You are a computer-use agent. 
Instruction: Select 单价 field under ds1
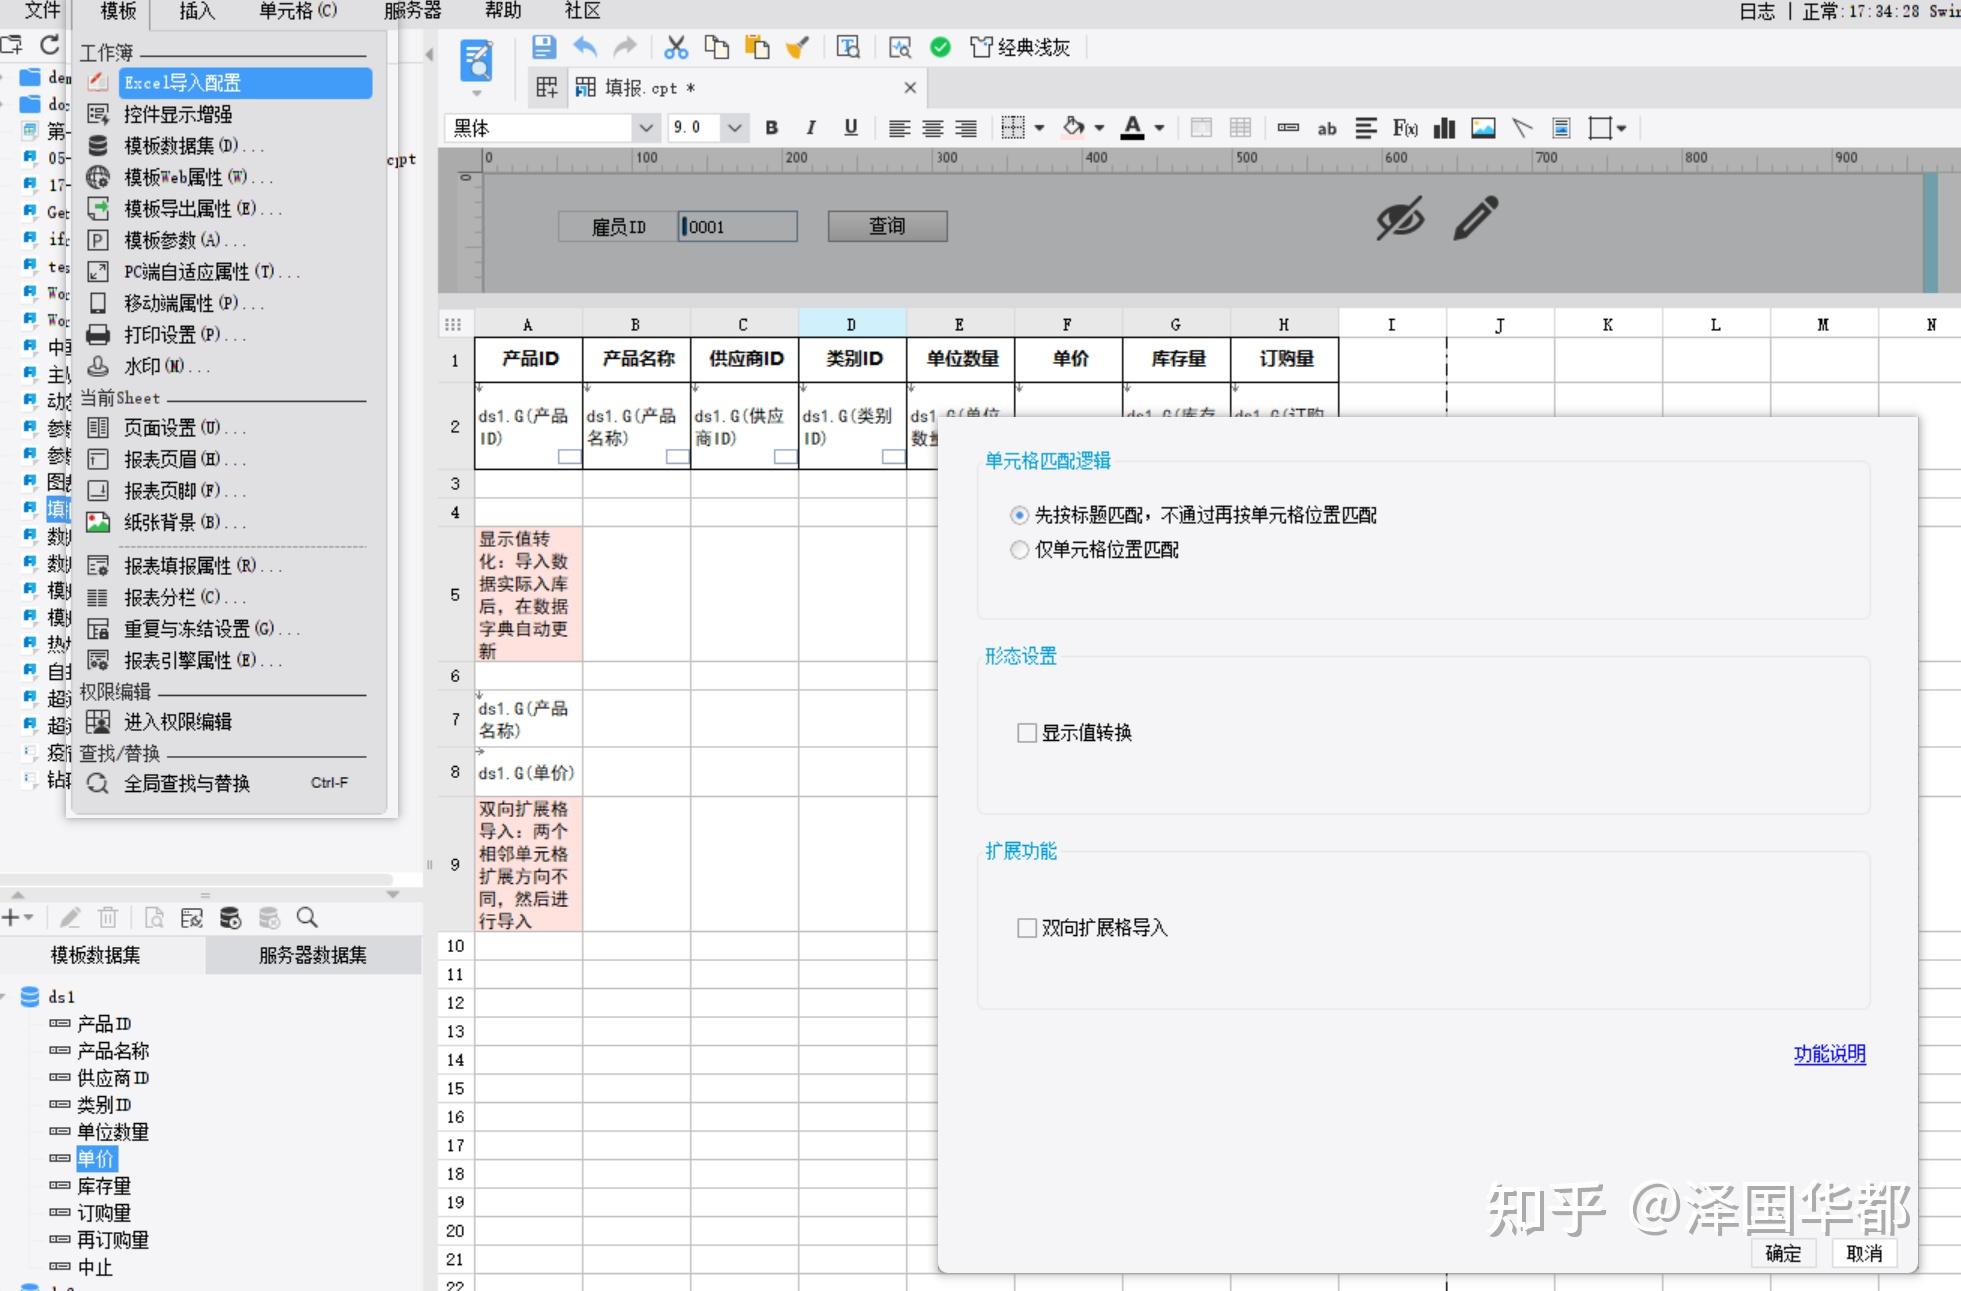coord(96,1159)
